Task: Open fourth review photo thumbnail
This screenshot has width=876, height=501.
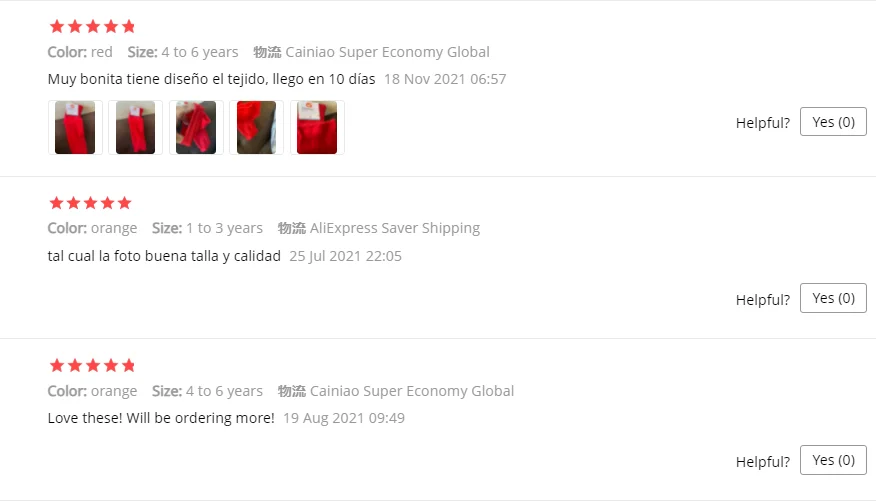Action: 256,127
